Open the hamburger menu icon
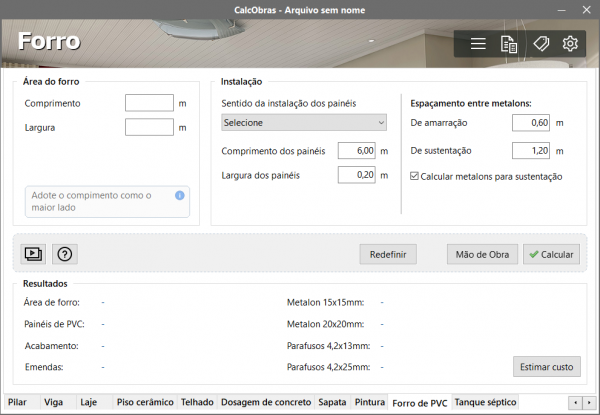 click(x=478, y=44)
